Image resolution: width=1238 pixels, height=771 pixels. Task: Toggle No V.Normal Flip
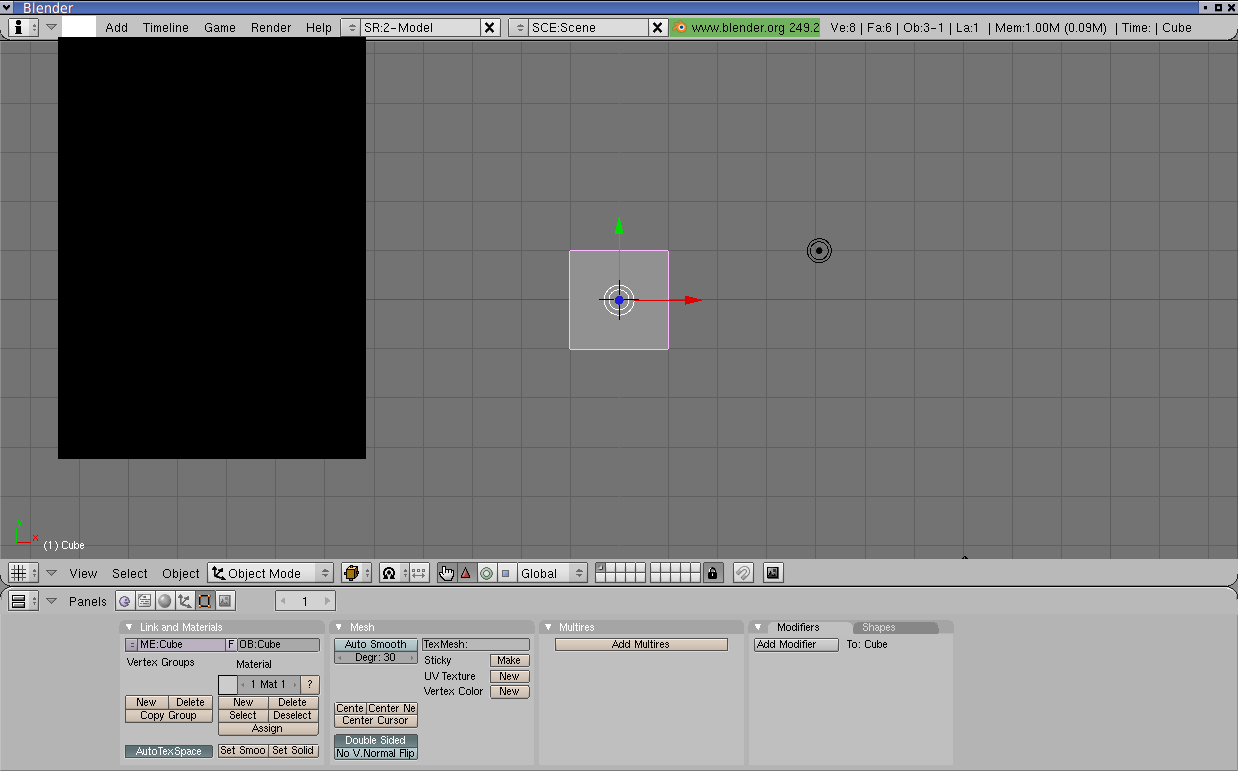376,753
